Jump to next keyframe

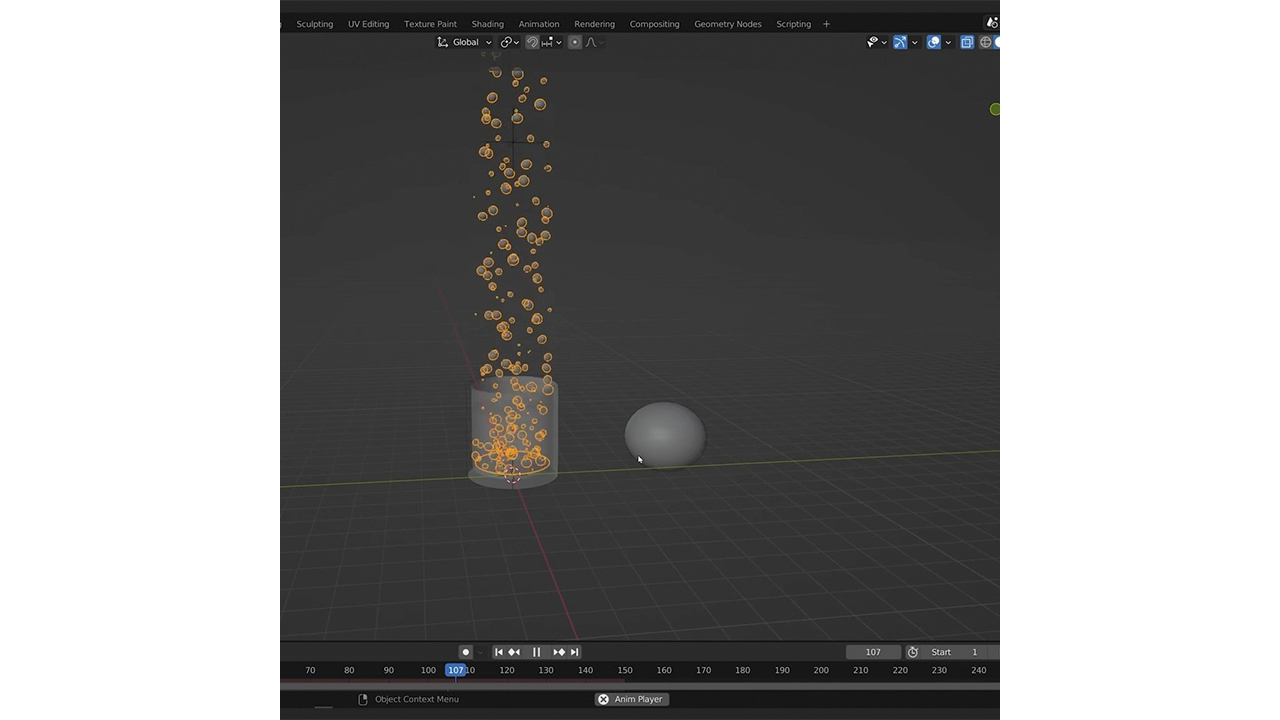point(559,652)
